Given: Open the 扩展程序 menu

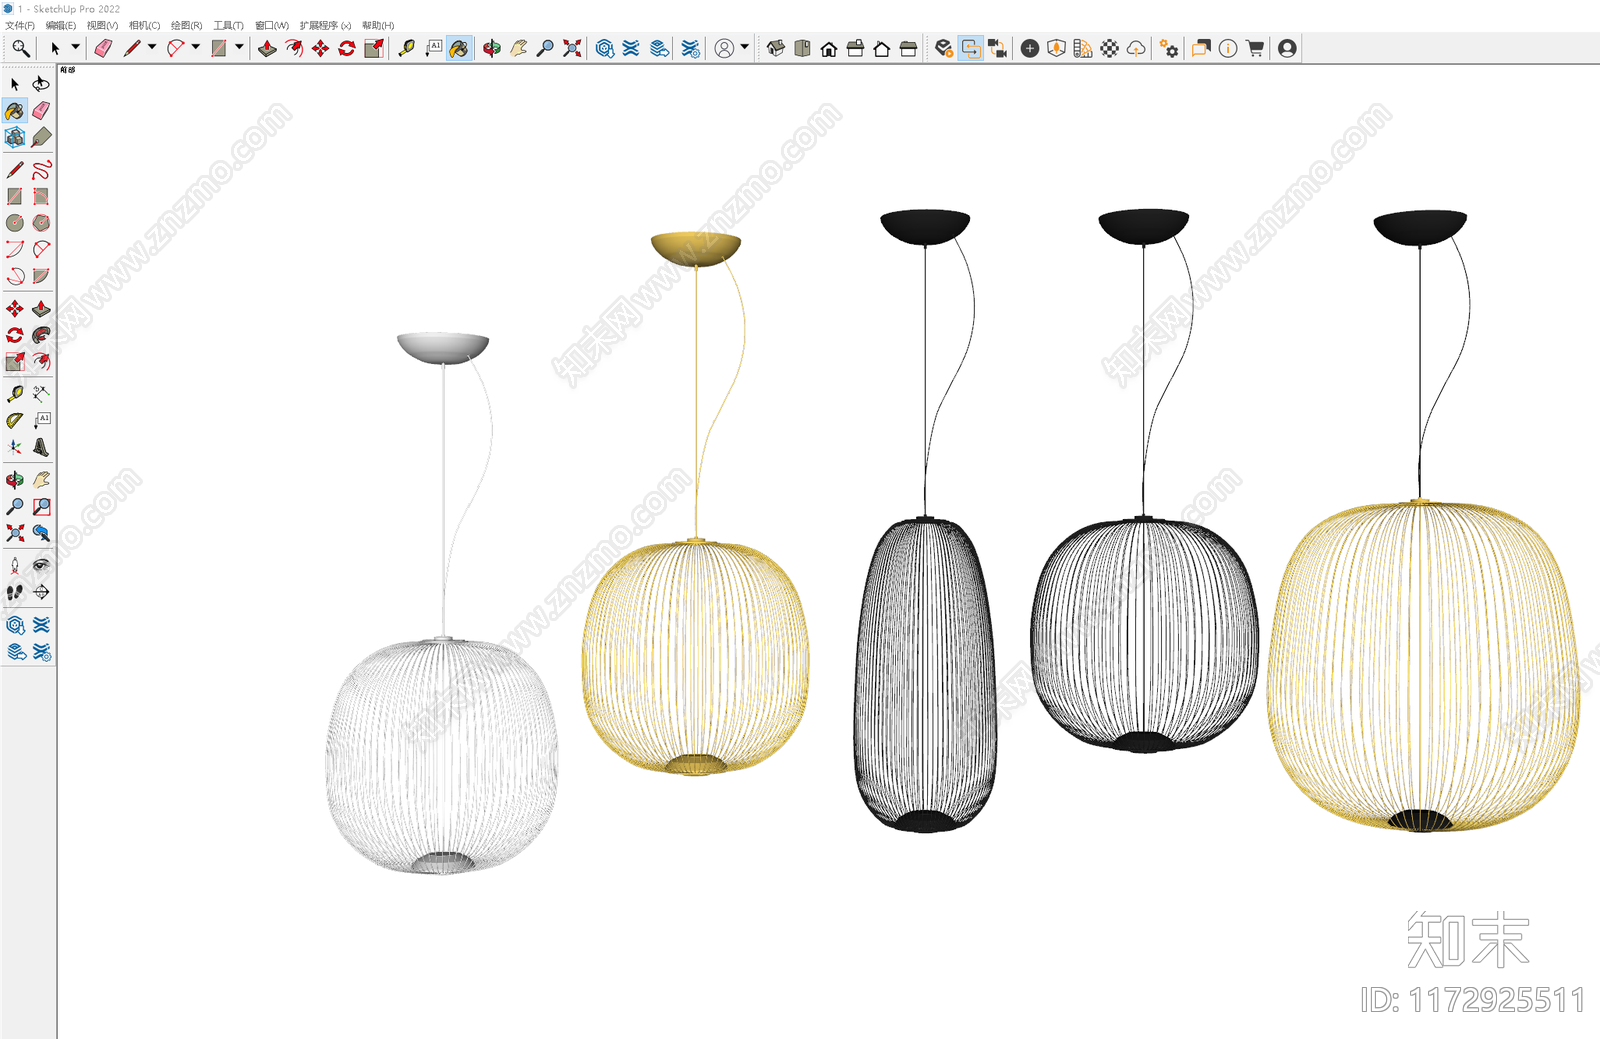Looking at the screenshot, I should [326, 26].
